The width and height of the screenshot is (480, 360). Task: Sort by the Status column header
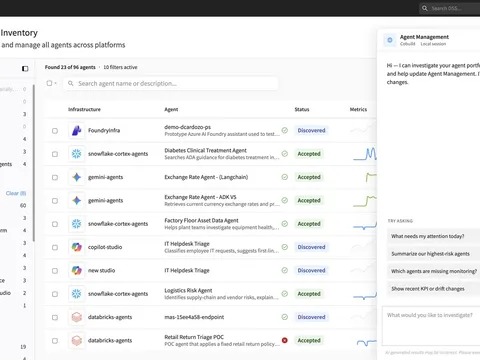click(x=302, y=109)
